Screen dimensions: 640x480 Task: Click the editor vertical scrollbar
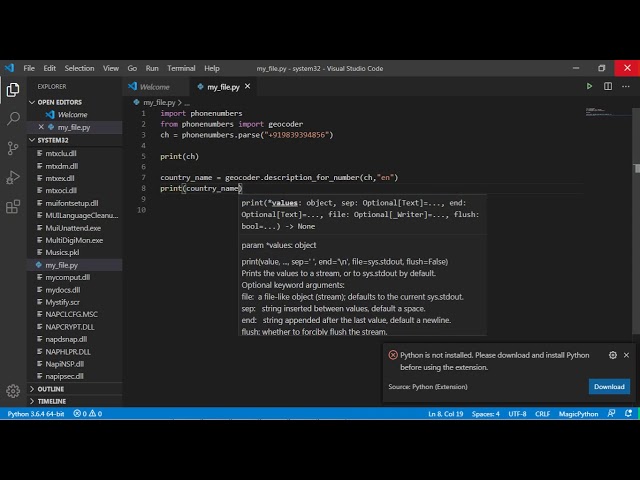point(636,220)
